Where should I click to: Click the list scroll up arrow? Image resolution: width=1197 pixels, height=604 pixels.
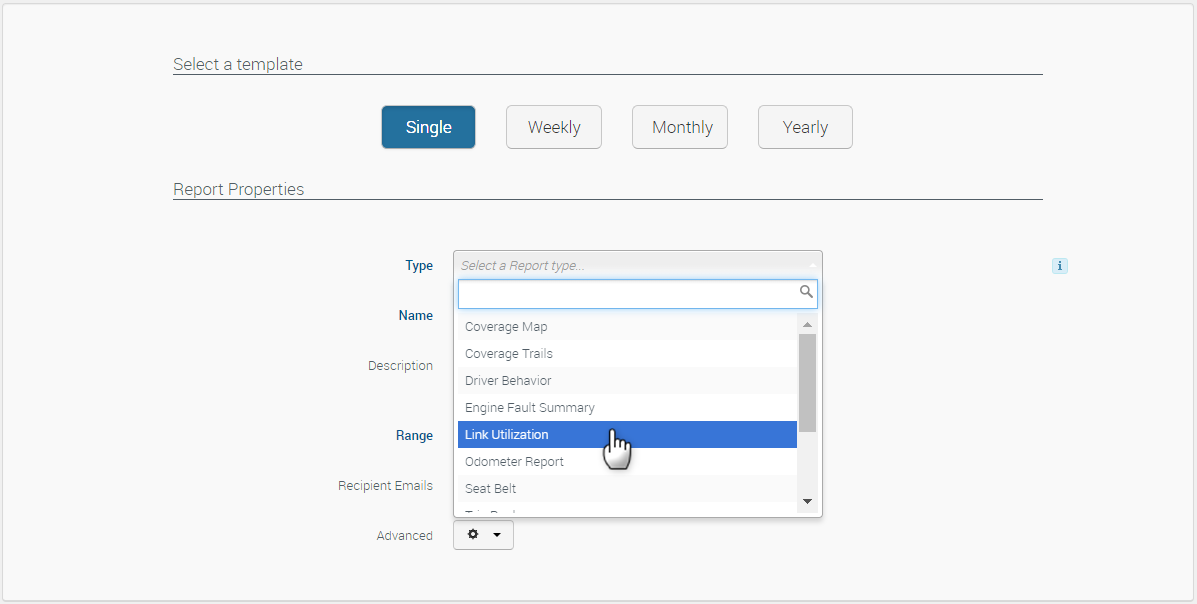pyautogui.click(x=807, y=324)
